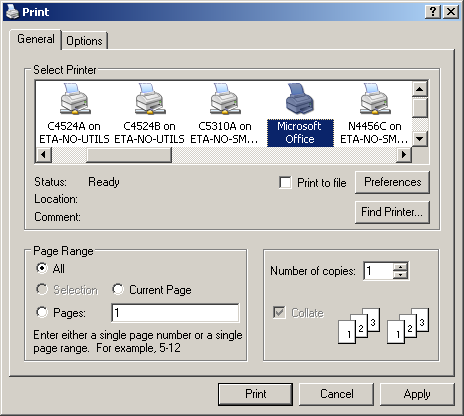464x416 pixels.
Task: Click the Ready status text
Action: coord(104,182)
